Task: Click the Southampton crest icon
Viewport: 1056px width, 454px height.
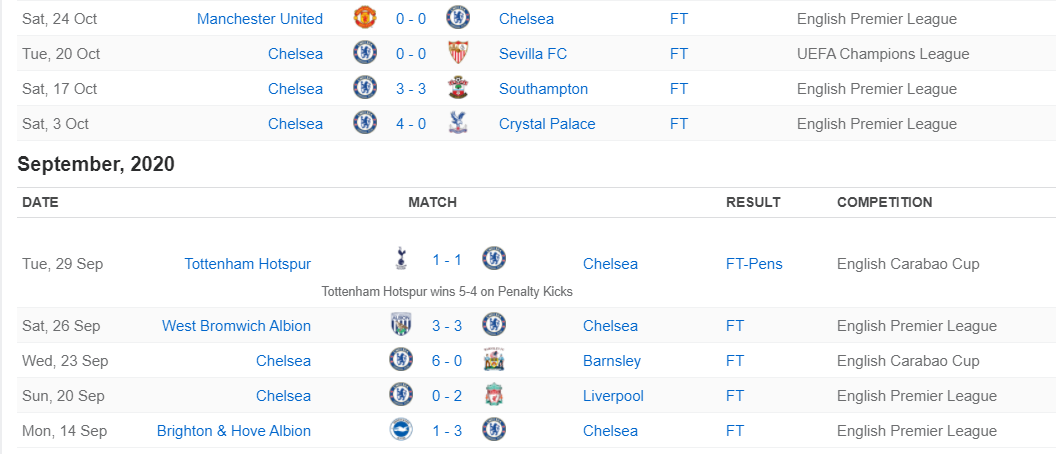Action: click(x=458, y=89)
